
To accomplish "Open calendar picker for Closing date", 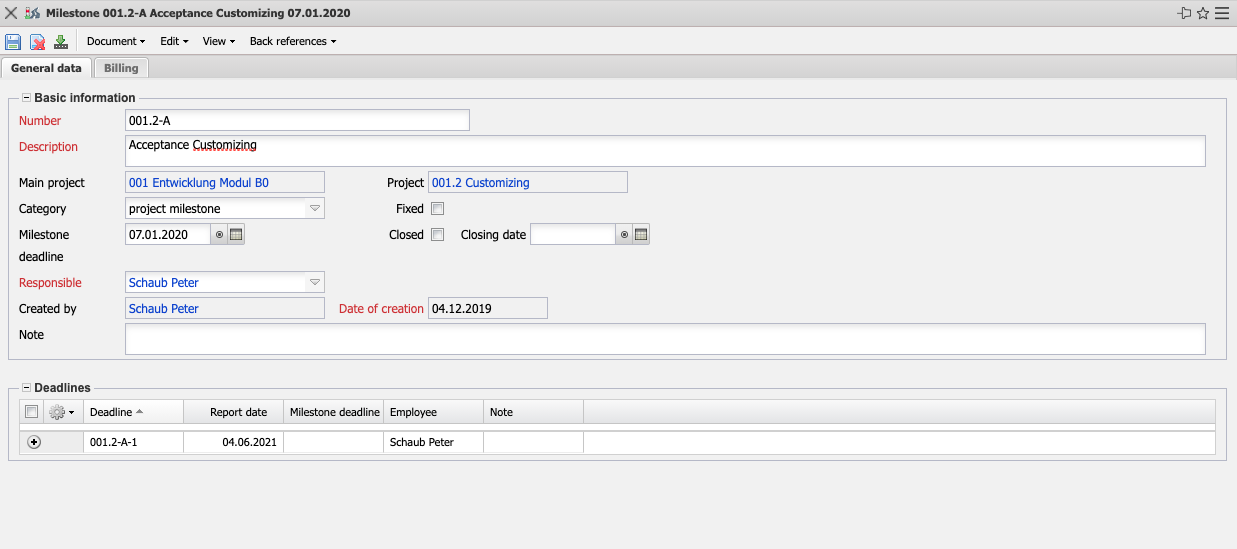I will click(x=642, y=235).
